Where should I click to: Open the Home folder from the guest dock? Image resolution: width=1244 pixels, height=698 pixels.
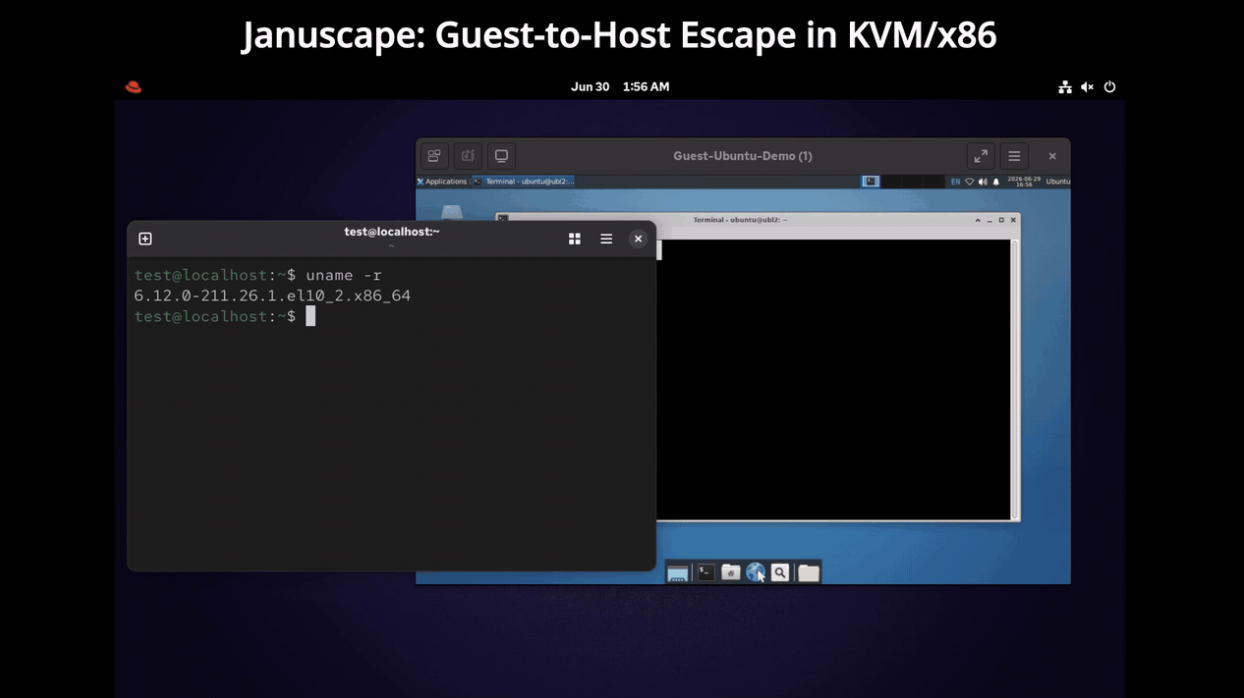tap(731, 573)
